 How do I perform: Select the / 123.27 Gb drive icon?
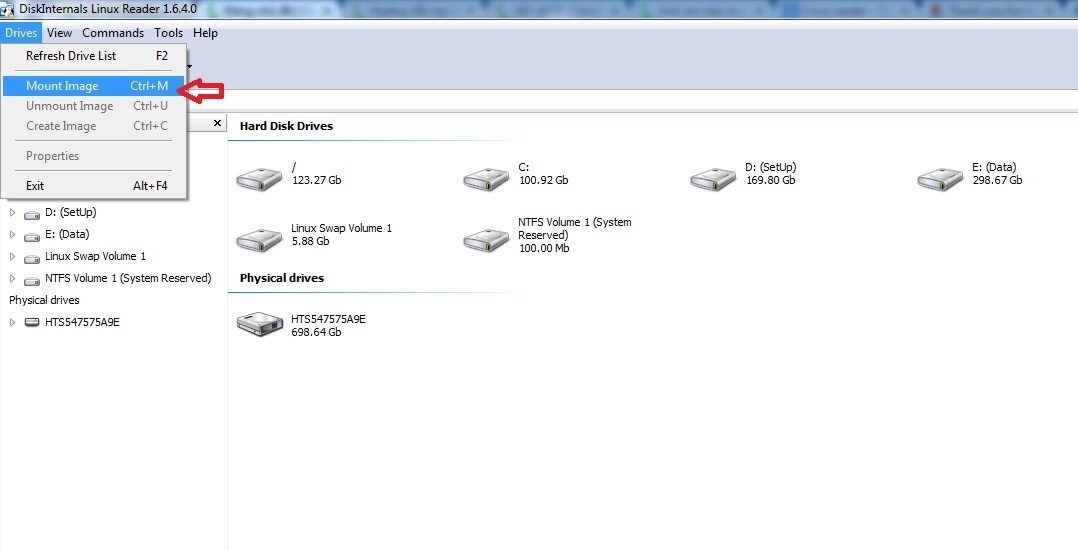(x=259, y=179)
